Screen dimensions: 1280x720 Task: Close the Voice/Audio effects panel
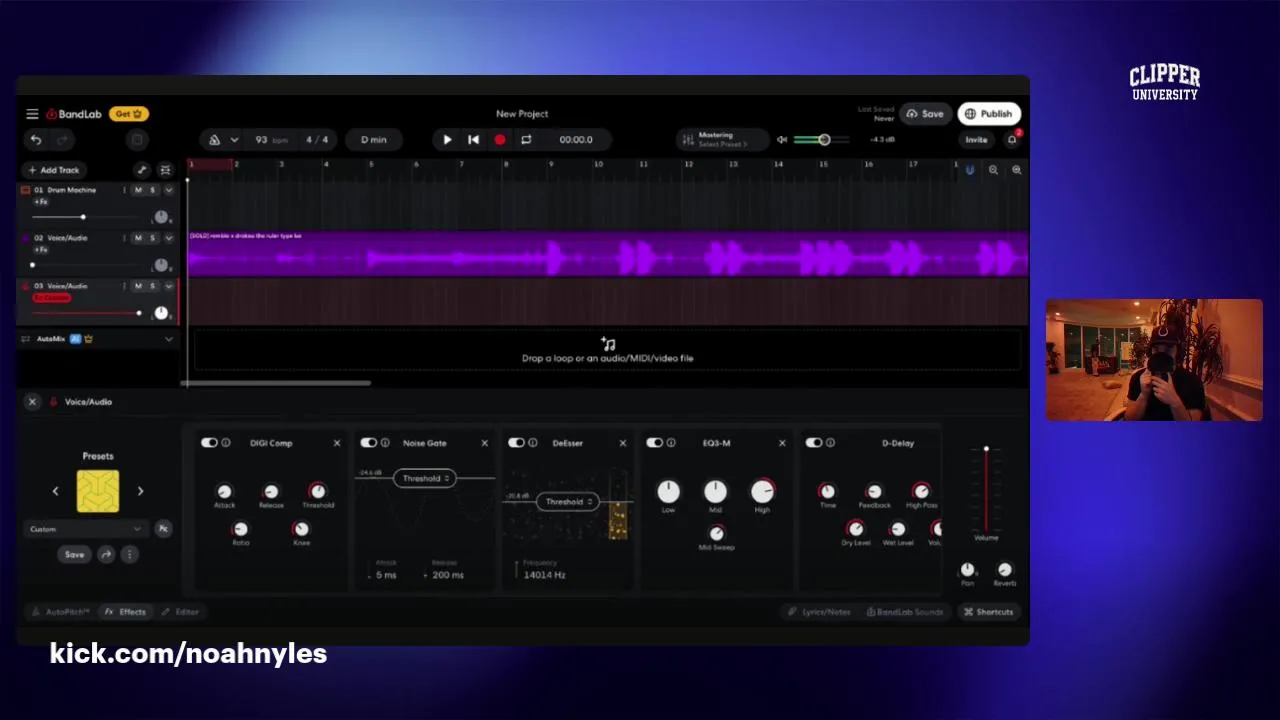tap(32, 402)
